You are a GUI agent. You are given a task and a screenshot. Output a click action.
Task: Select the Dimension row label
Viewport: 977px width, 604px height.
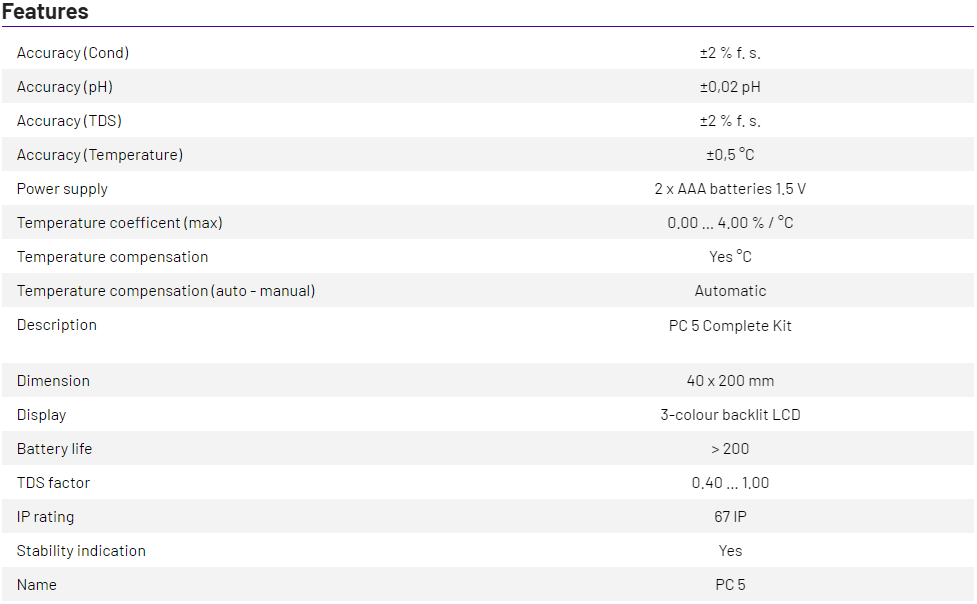[53, 381]
